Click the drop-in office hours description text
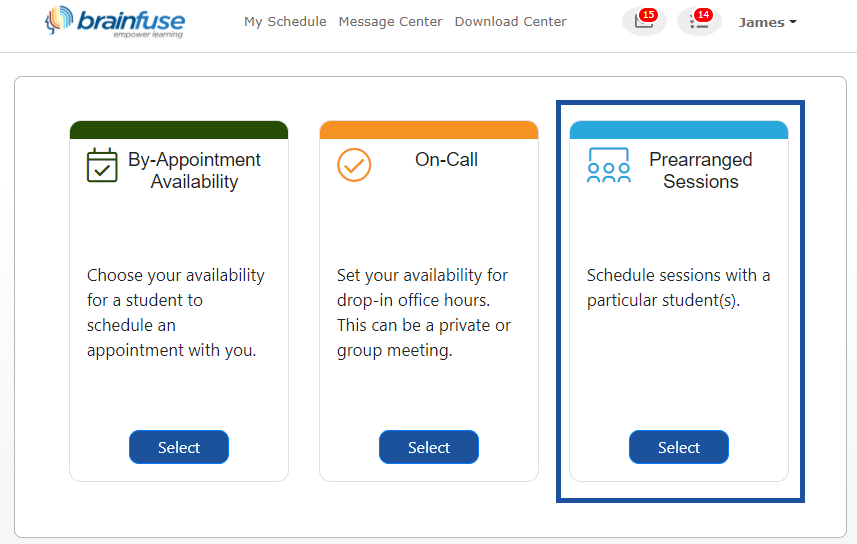 tap(422, 313)
